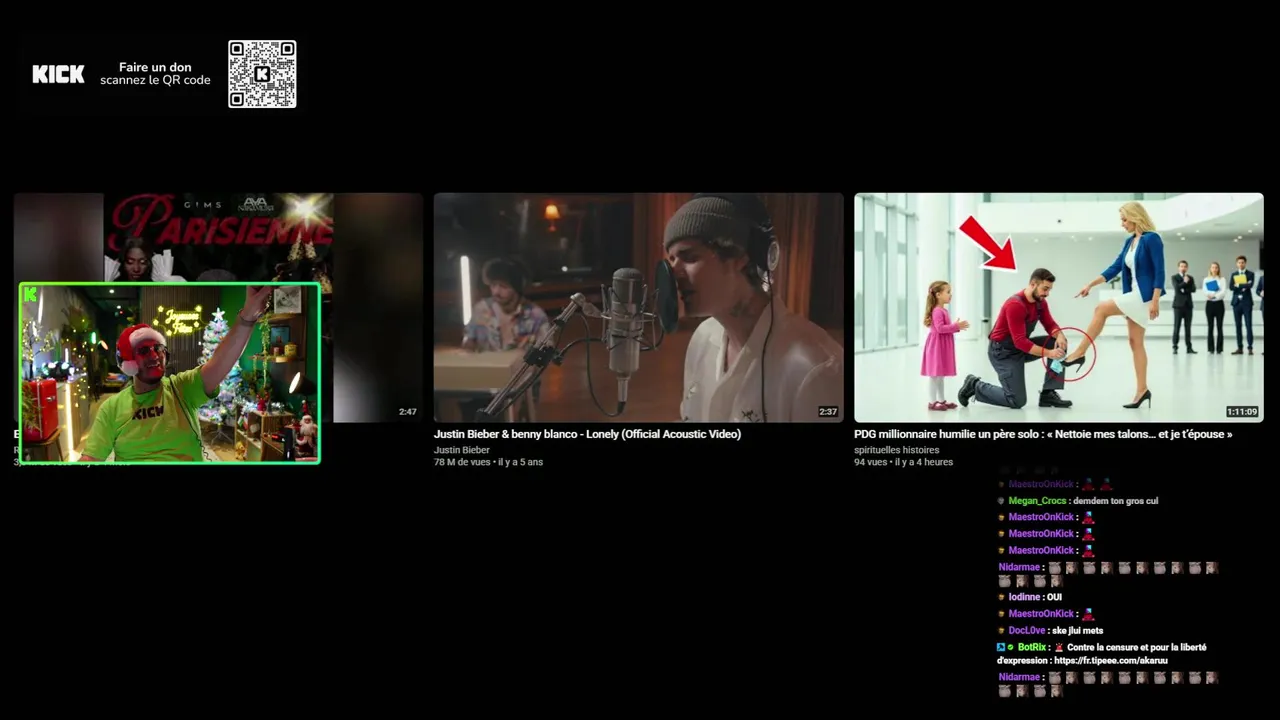
Task: Click the siren emoji in the BotRix message
Action: [1058, 647]
